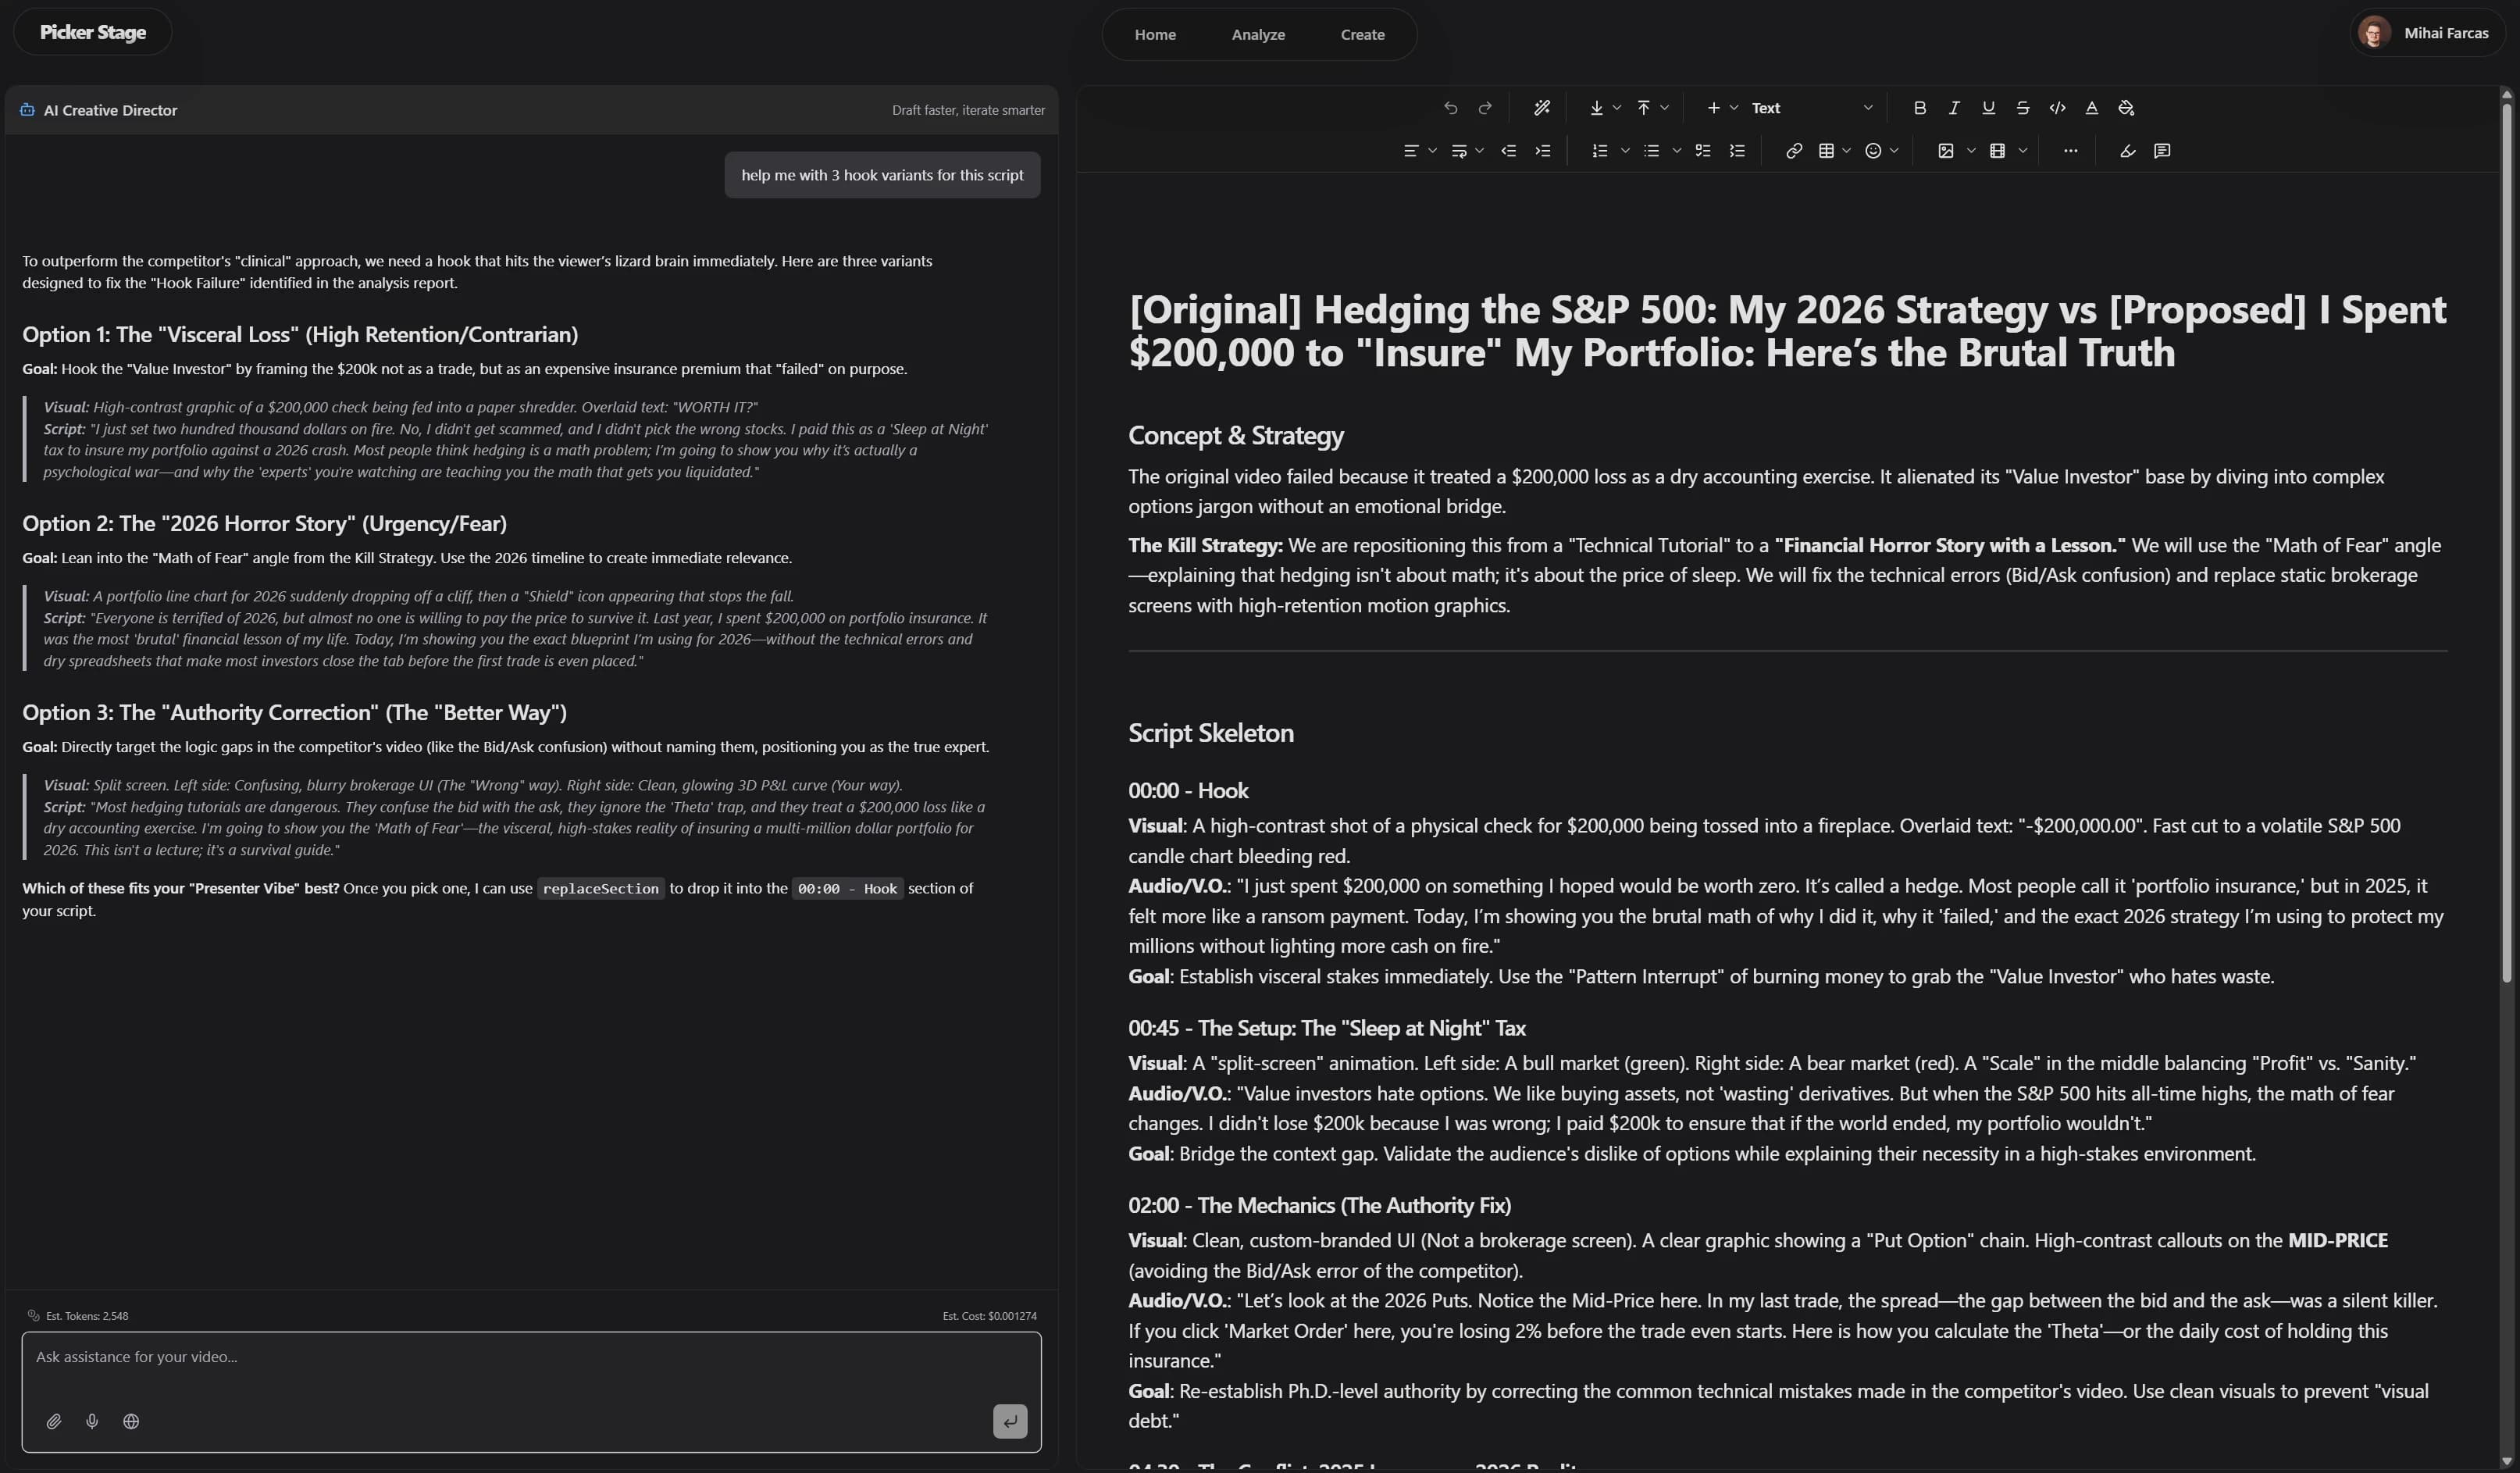Switch to the Analyze tab
The width and height of the screenshot is (2520, 1473).
click(x=1259, y=34)
